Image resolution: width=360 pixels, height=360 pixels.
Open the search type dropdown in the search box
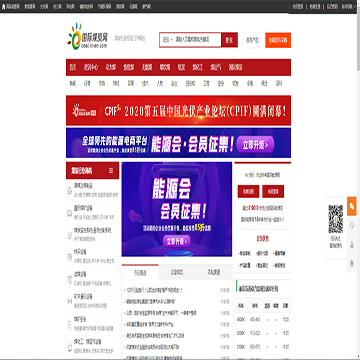(167, 40)
